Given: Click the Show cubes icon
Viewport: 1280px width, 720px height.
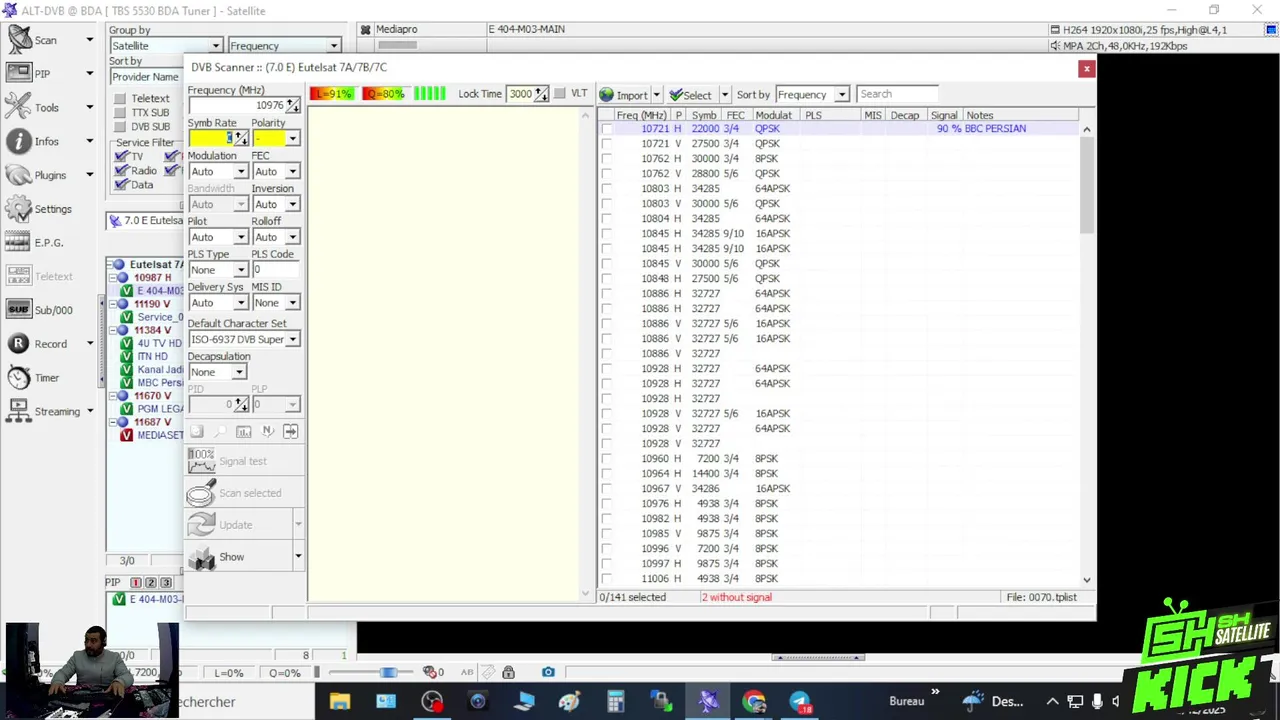Looking at the screenshot, I should 202,557.
